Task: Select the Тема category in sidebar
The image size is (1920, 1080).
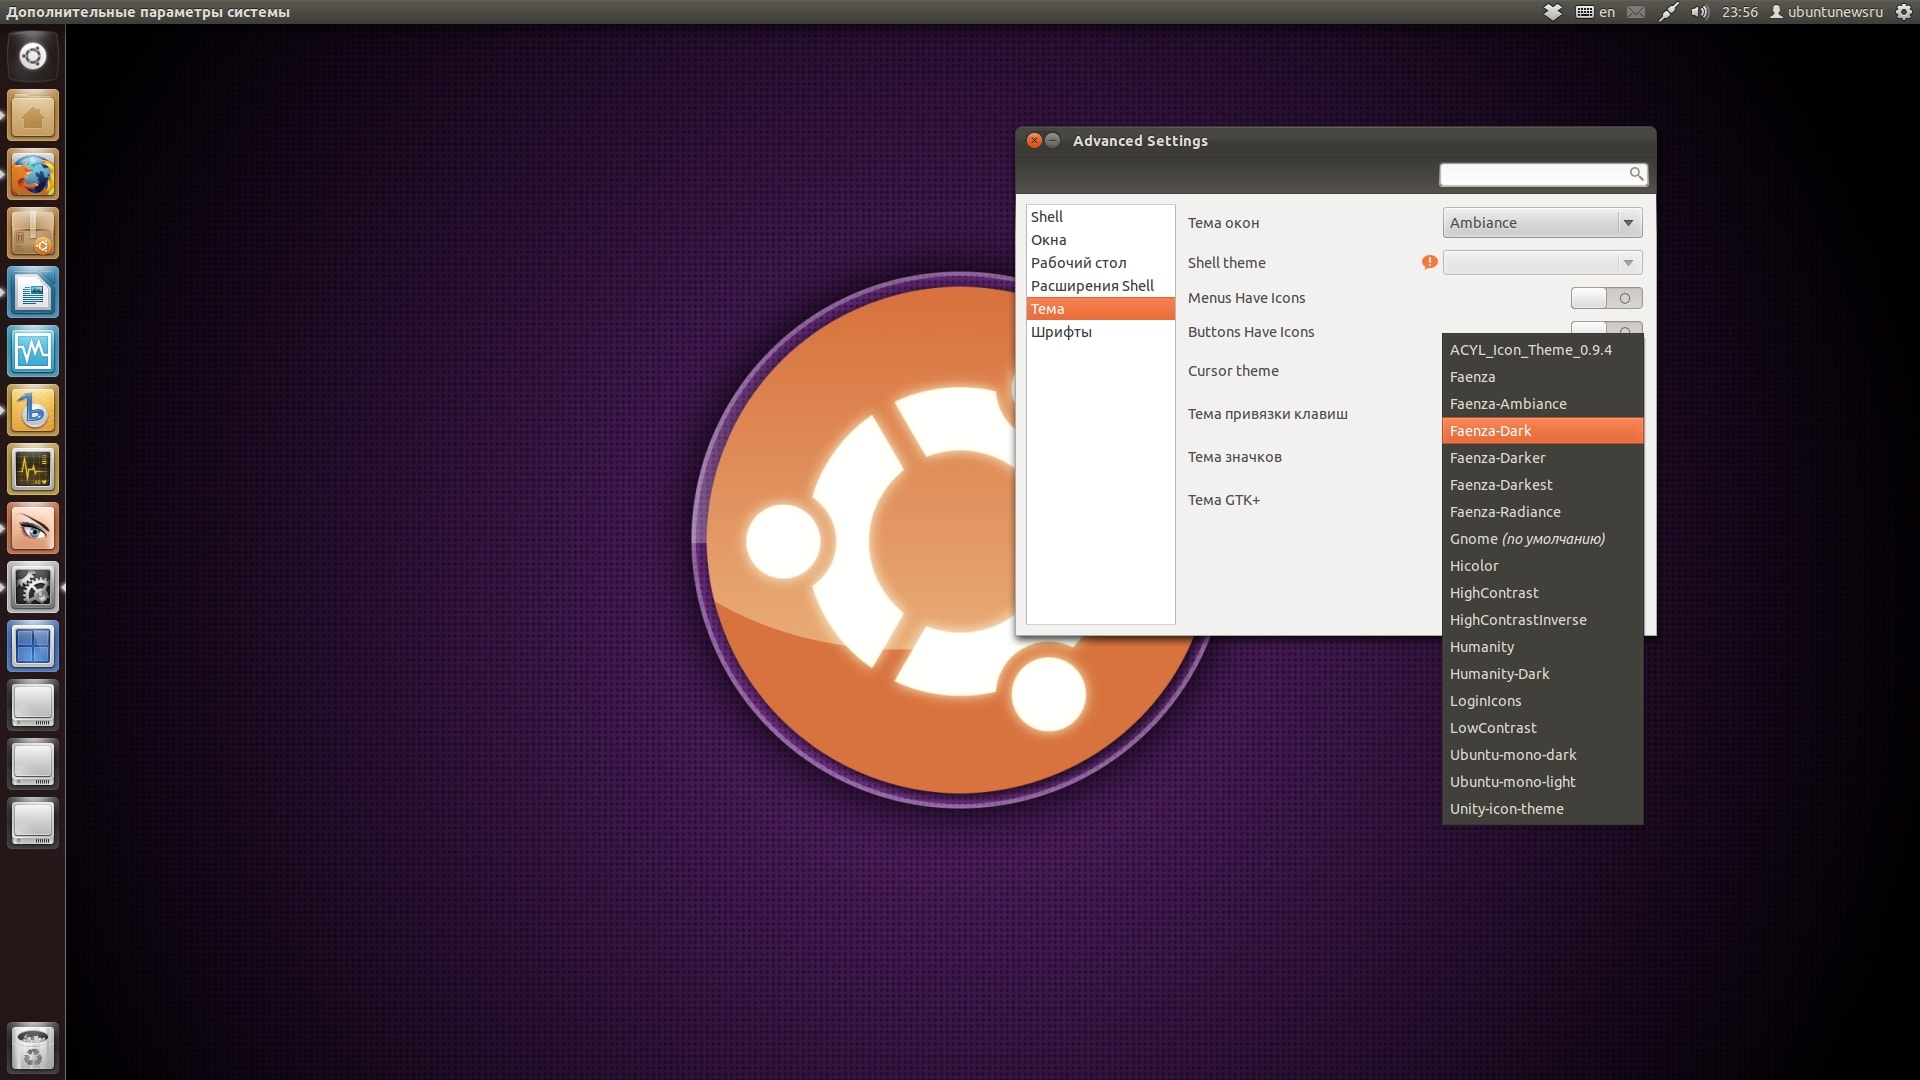Action: click(x=1100, y=309)
